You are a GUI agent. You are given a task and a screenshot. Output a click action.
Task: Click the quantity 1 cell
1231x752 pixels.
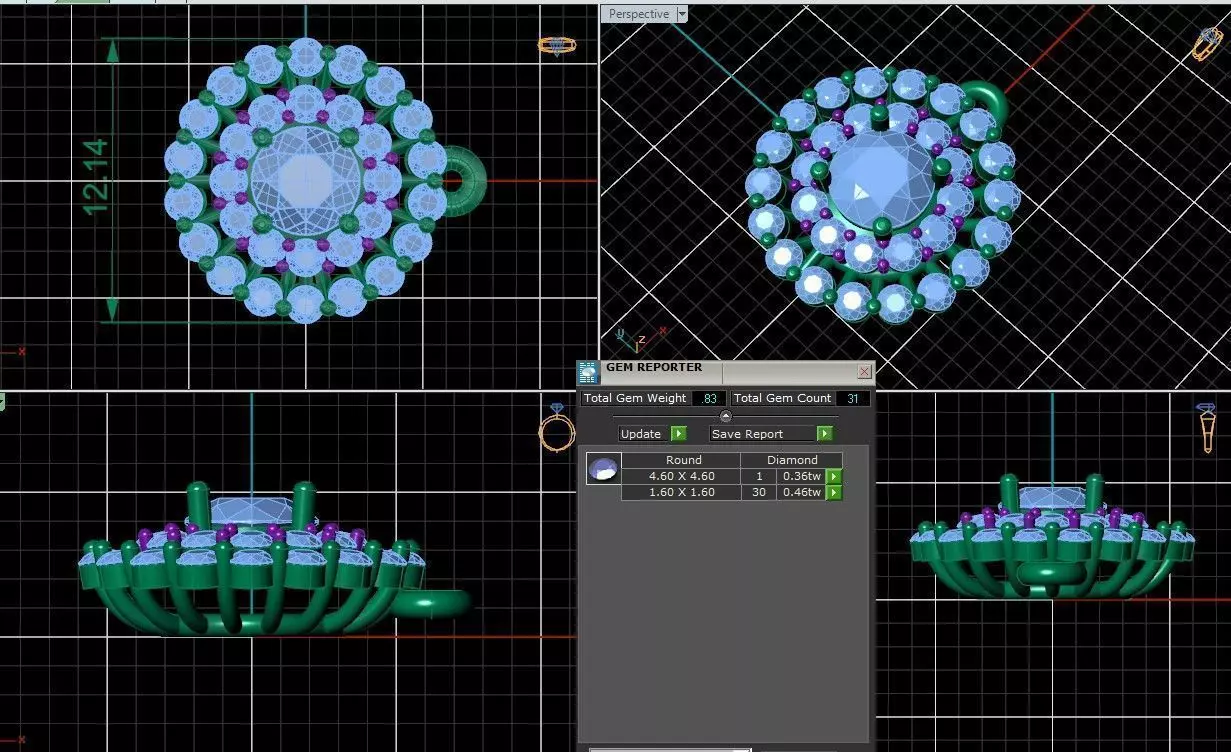759,477
